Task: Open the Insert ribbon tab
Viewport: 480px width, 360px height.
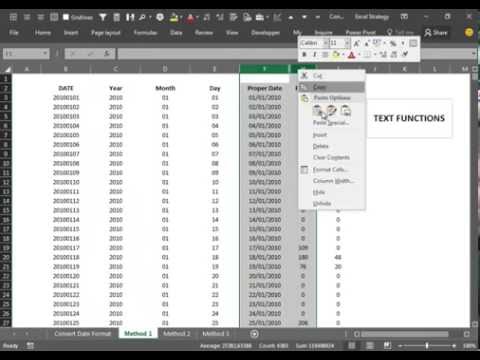Action: click(x=71, y=33)
